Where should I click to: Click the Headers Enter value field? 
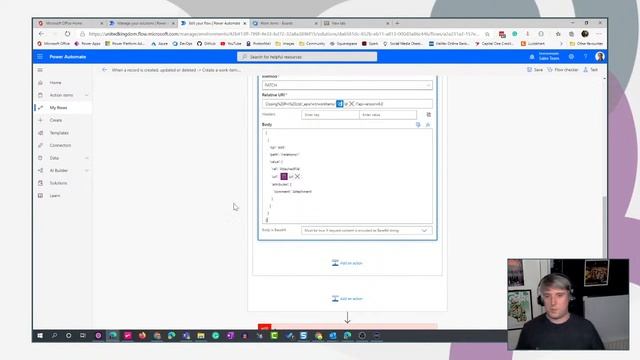[388, 115]
